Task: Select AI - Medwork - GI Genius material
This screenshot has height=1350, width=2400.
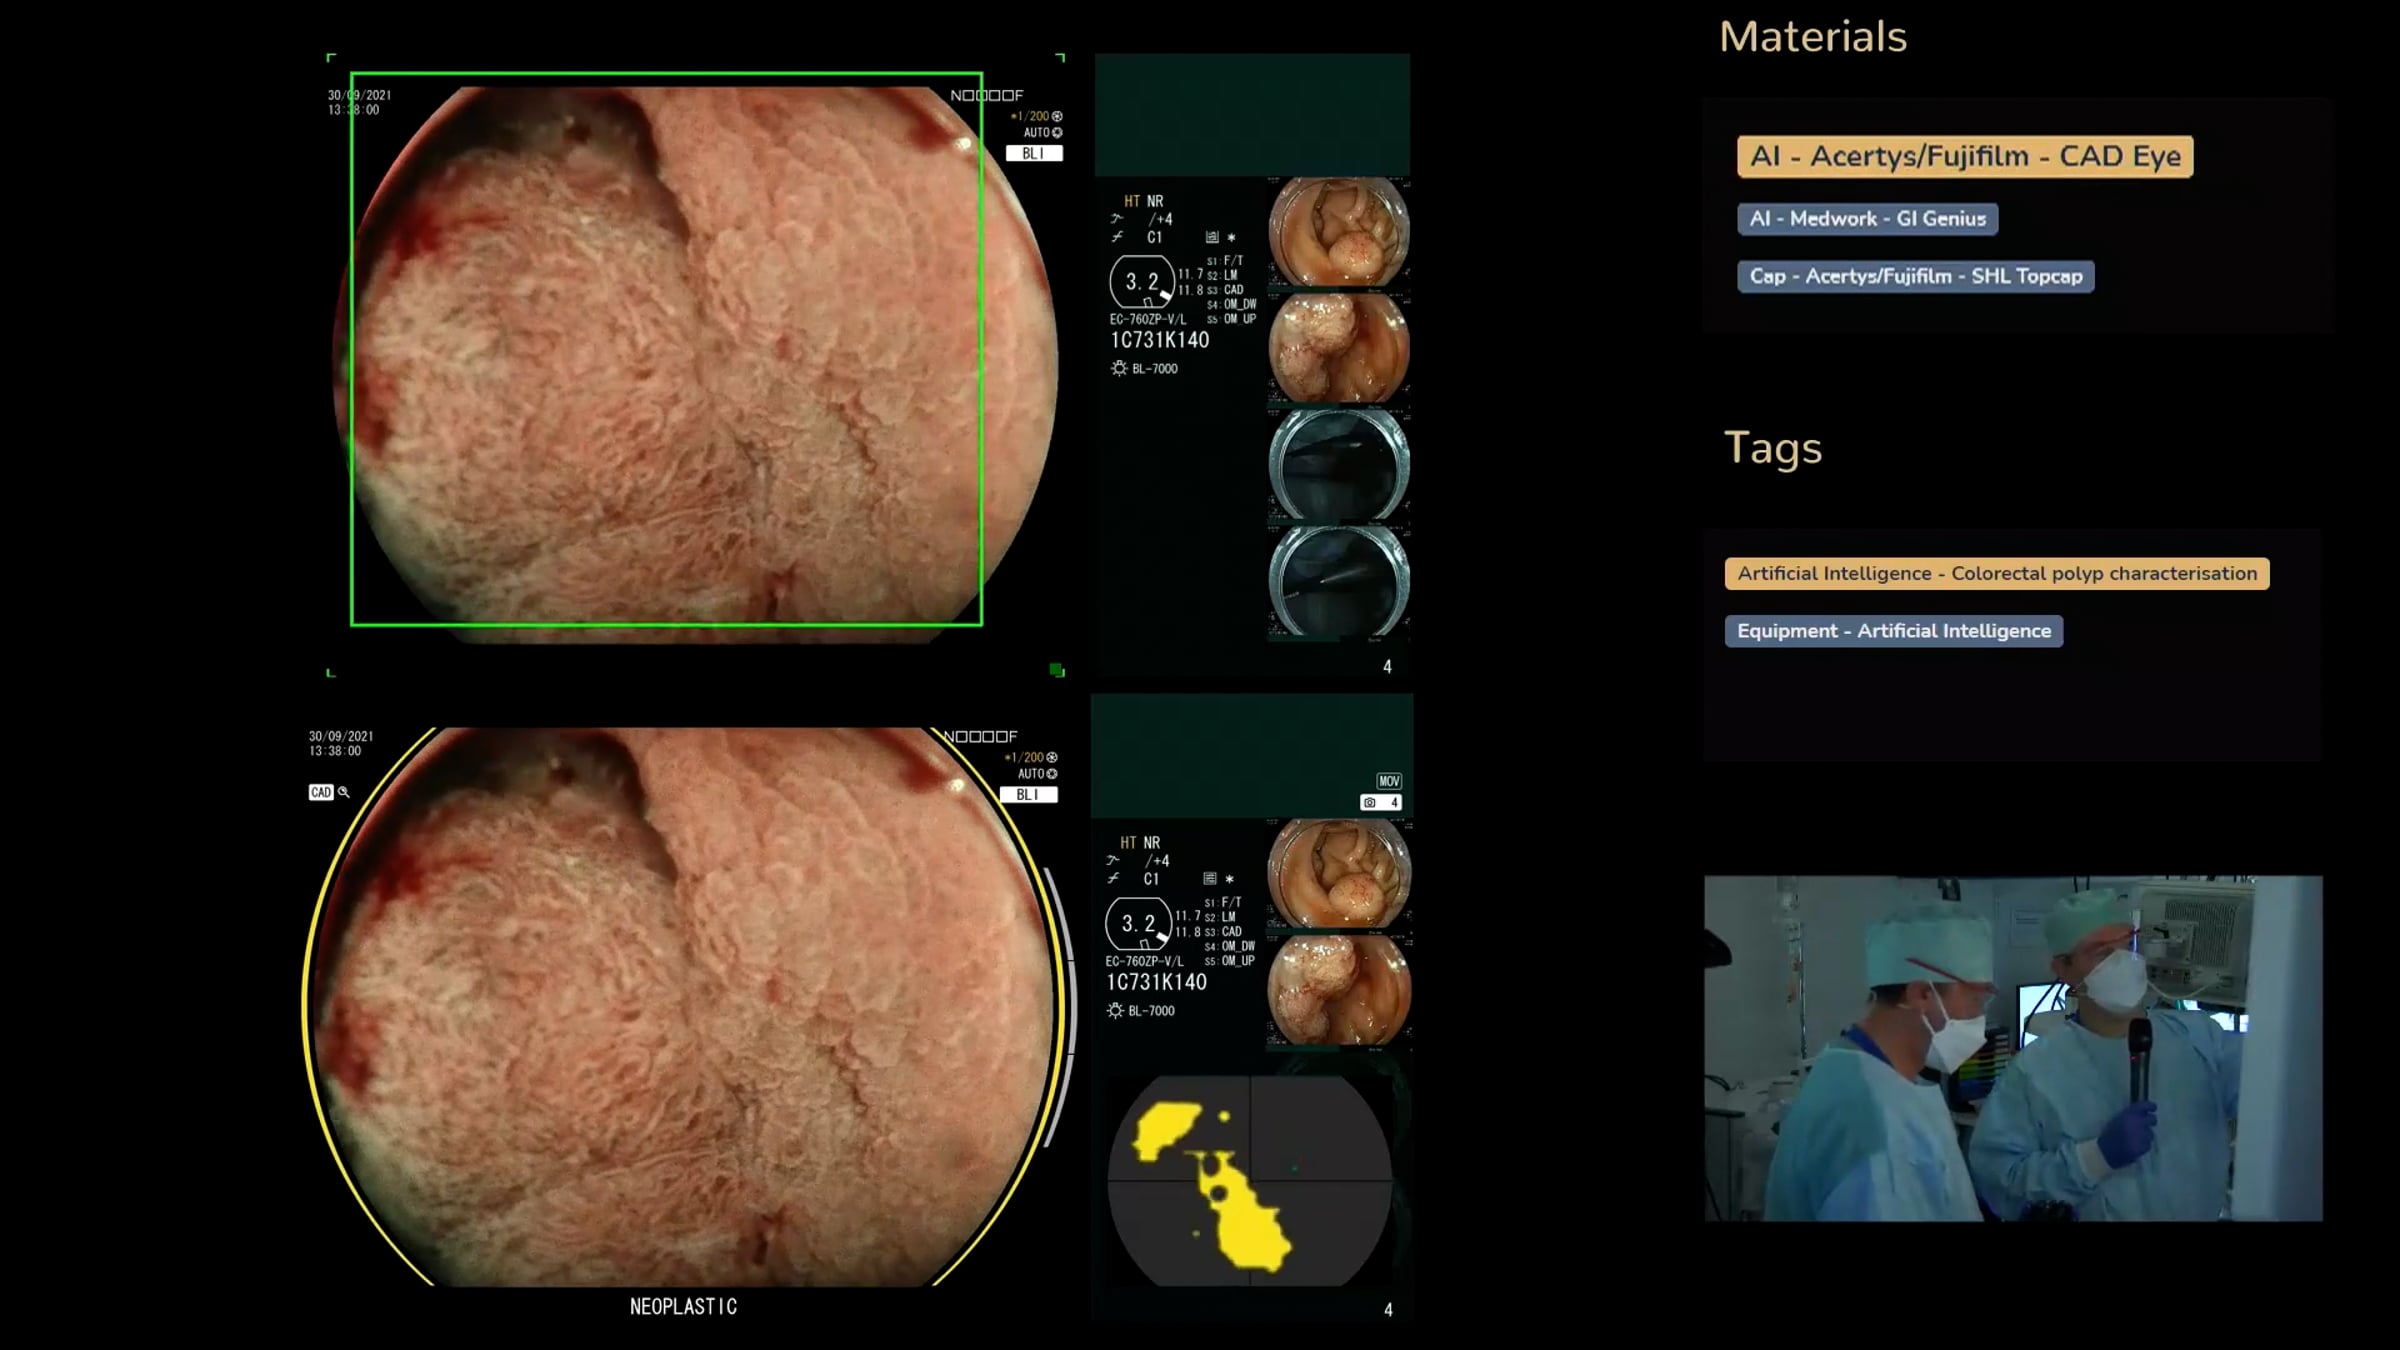Action: coord(1867,219)
